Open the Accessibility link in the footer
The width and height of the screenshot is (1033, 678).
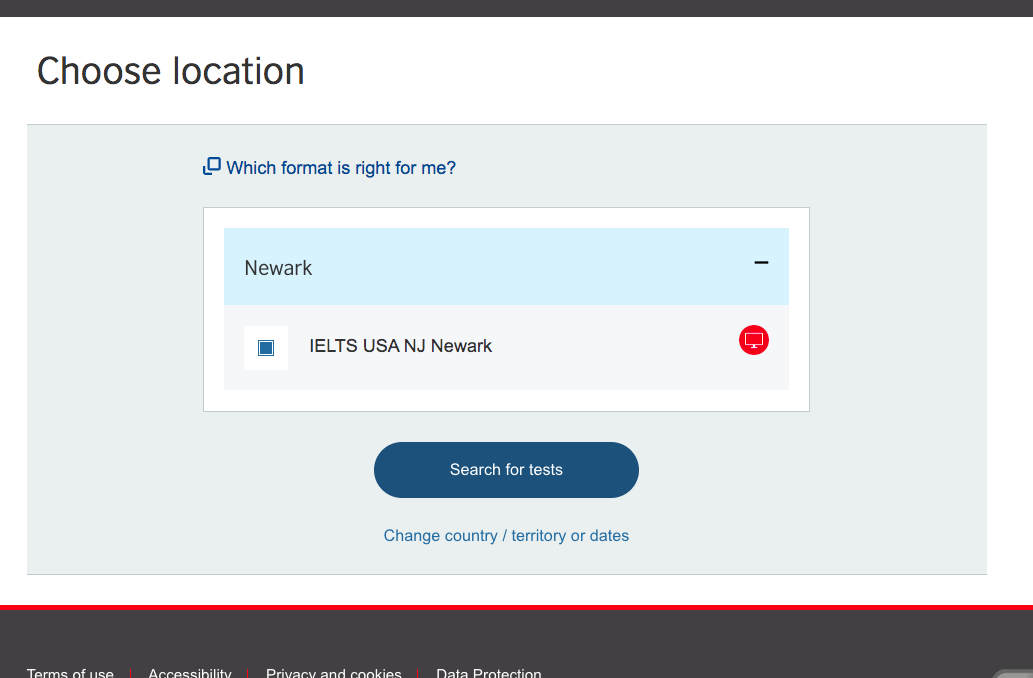click(189, 672)
